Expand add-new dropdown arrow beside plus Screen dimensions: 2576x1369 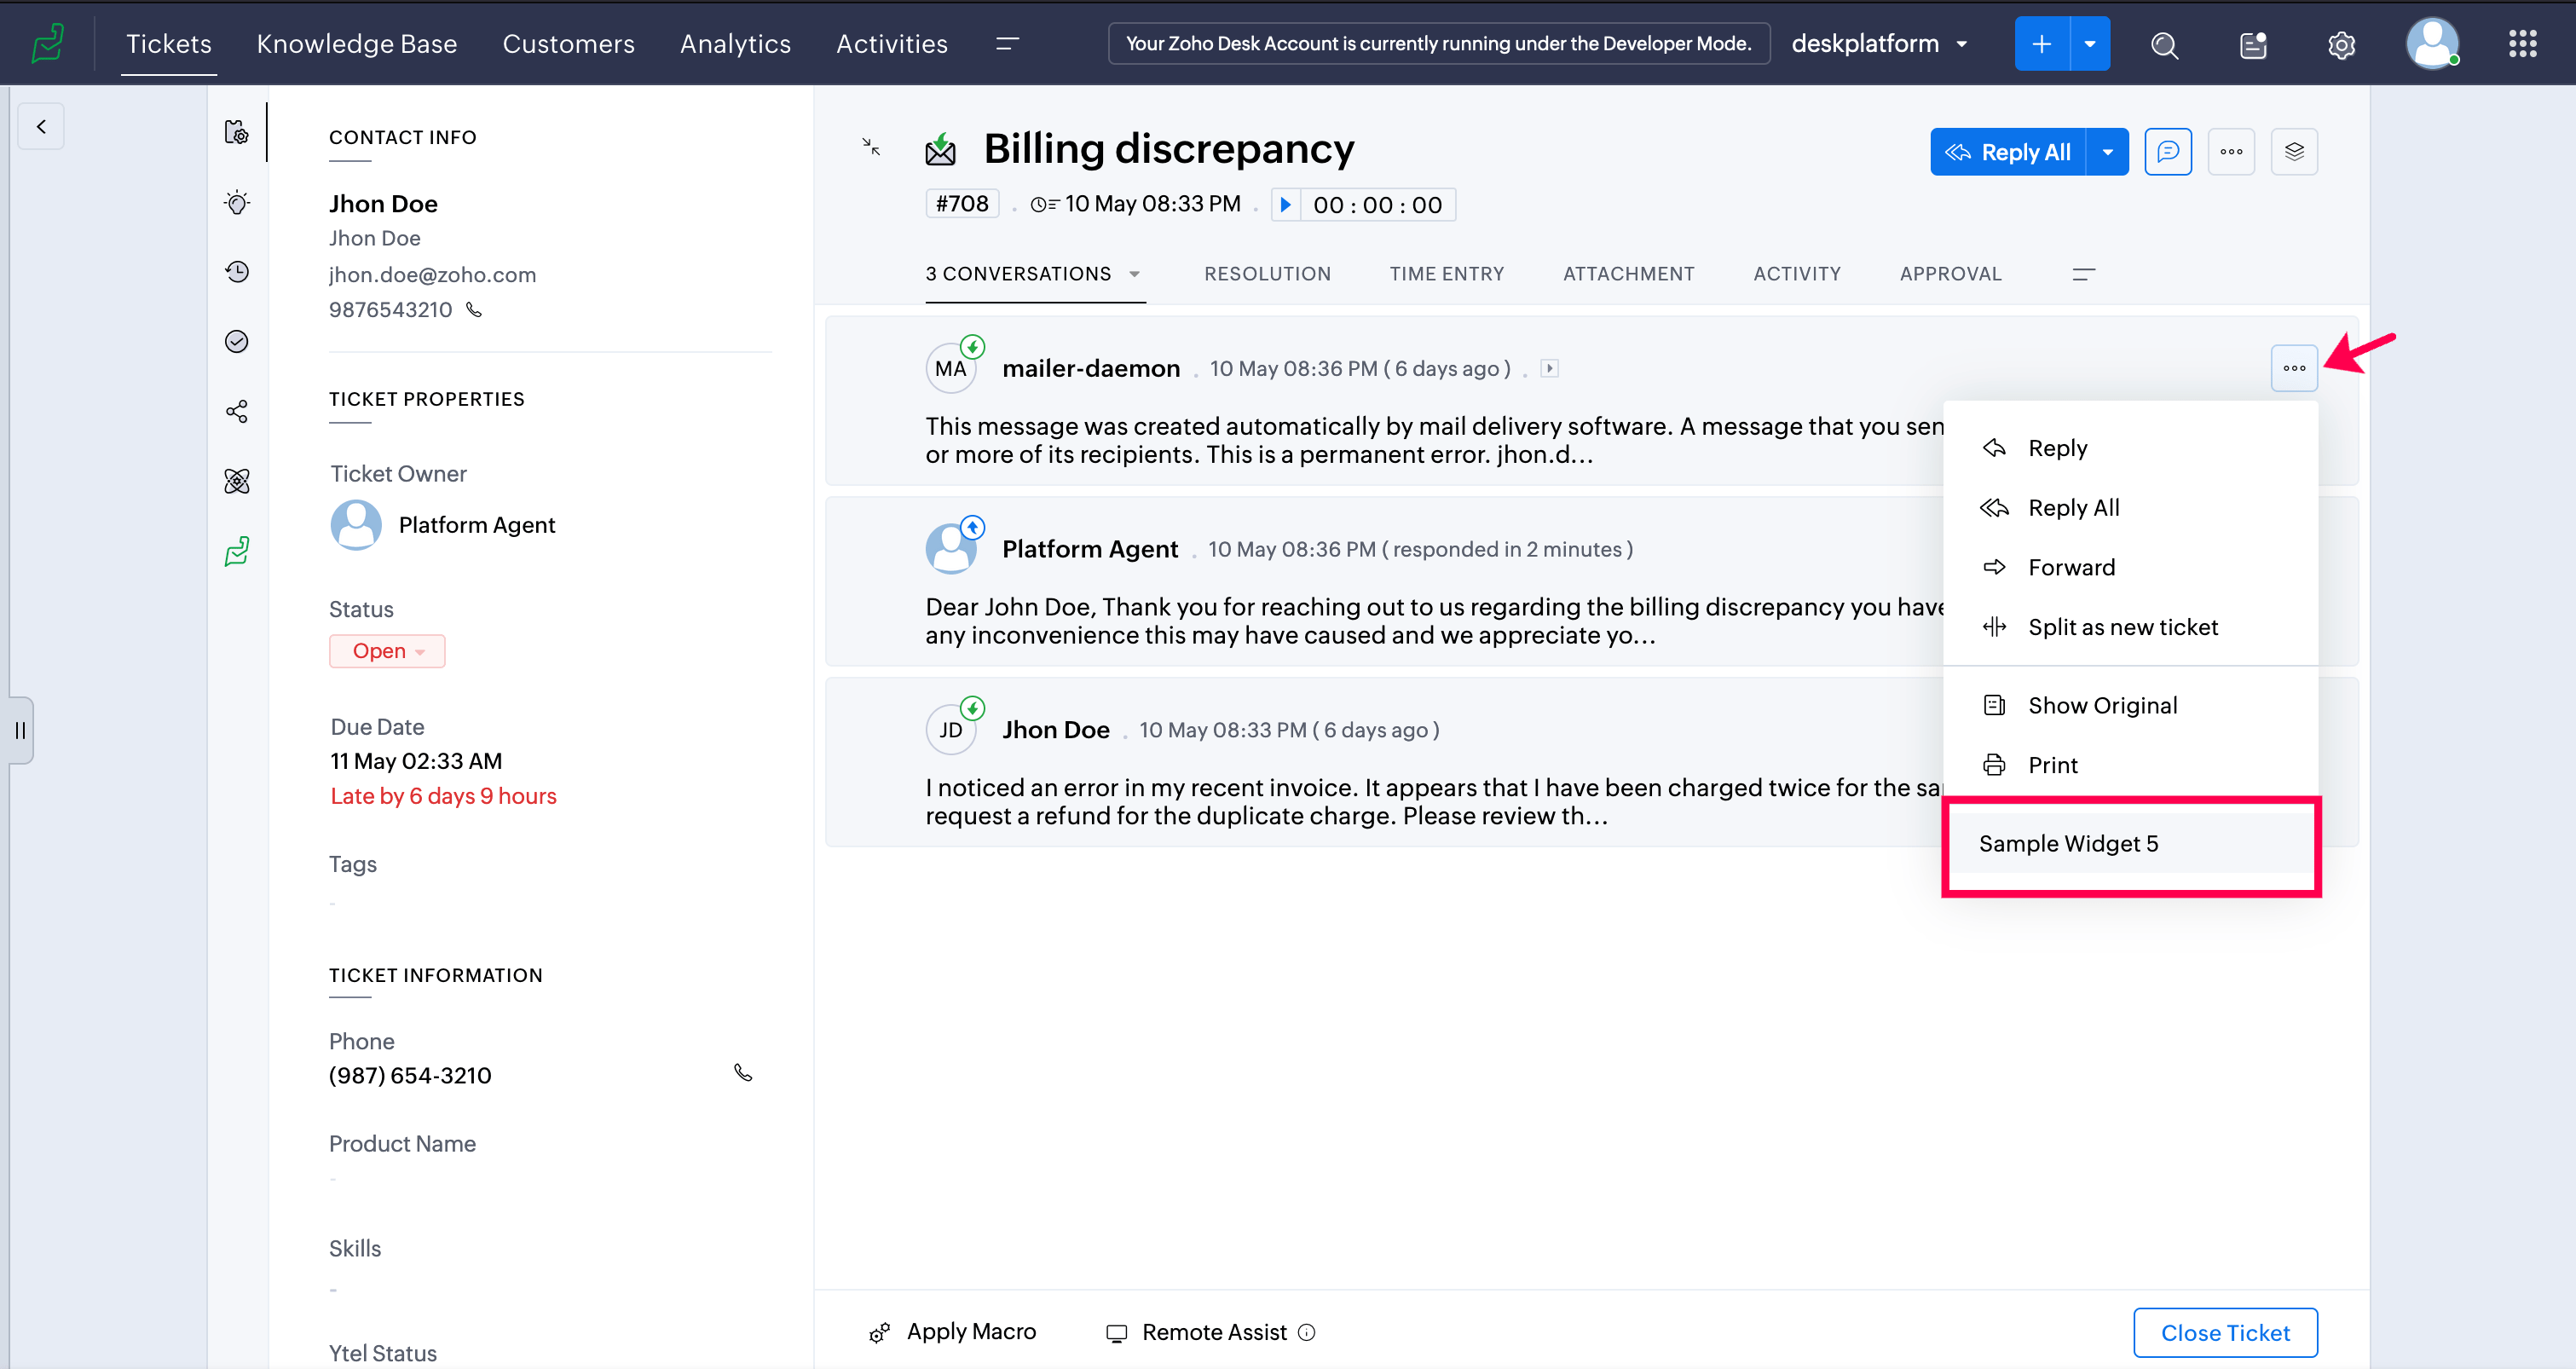(x=2090, y=43)
